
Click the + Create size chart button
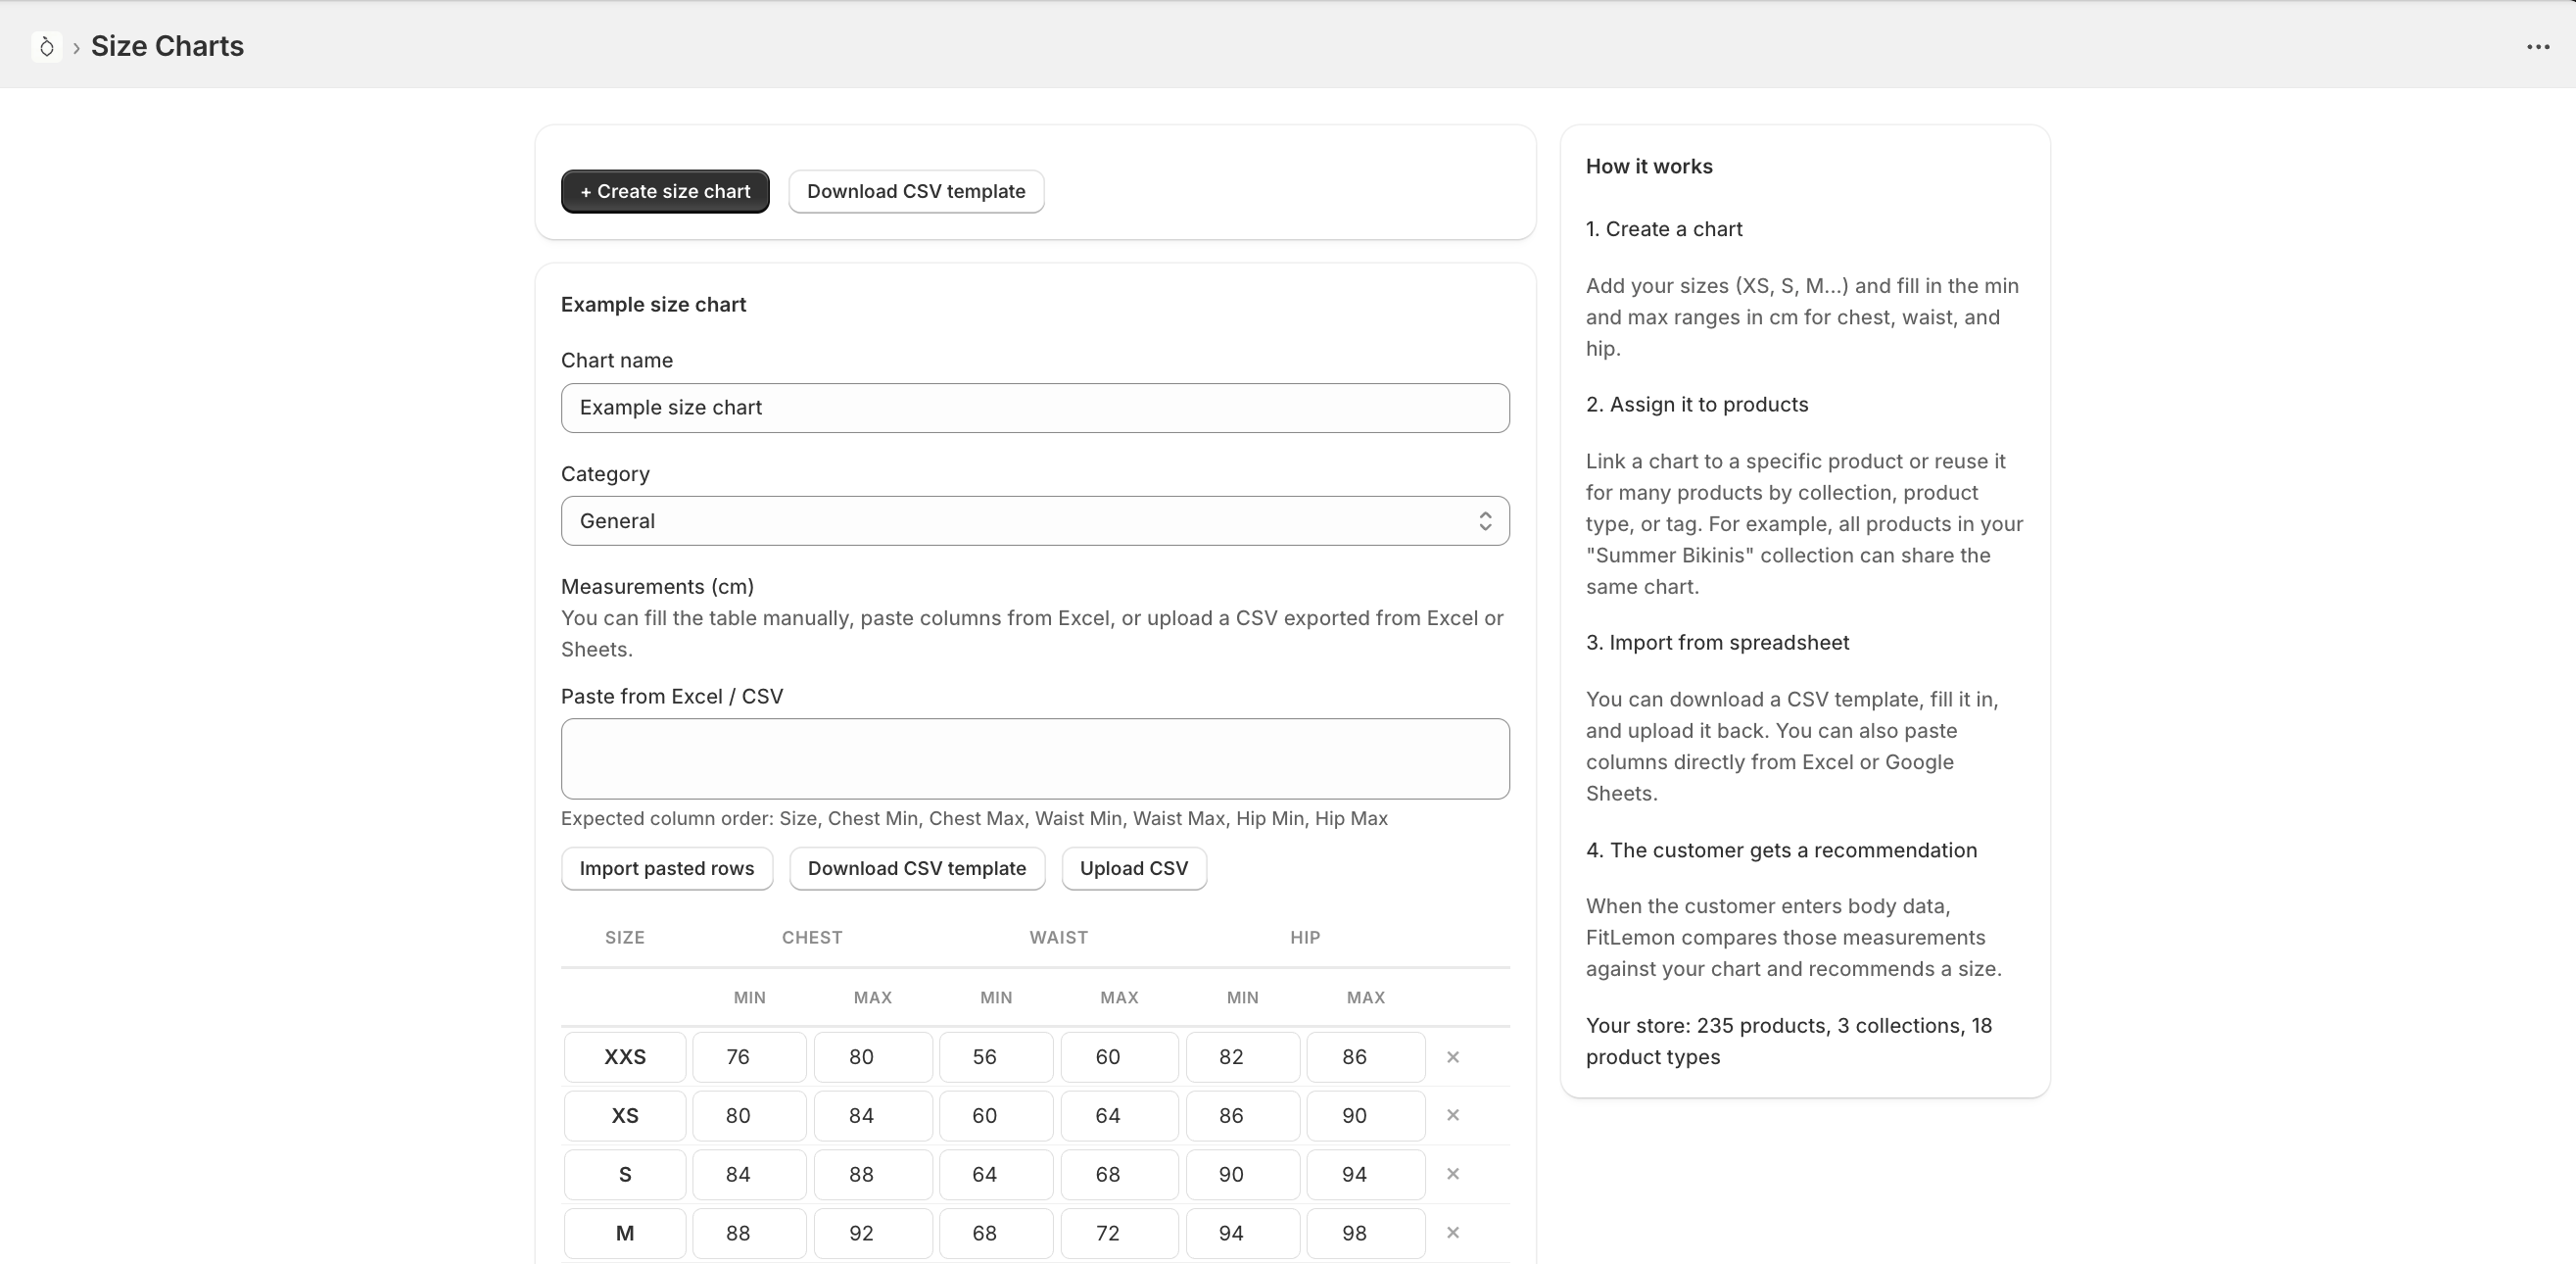pos(665,191)
